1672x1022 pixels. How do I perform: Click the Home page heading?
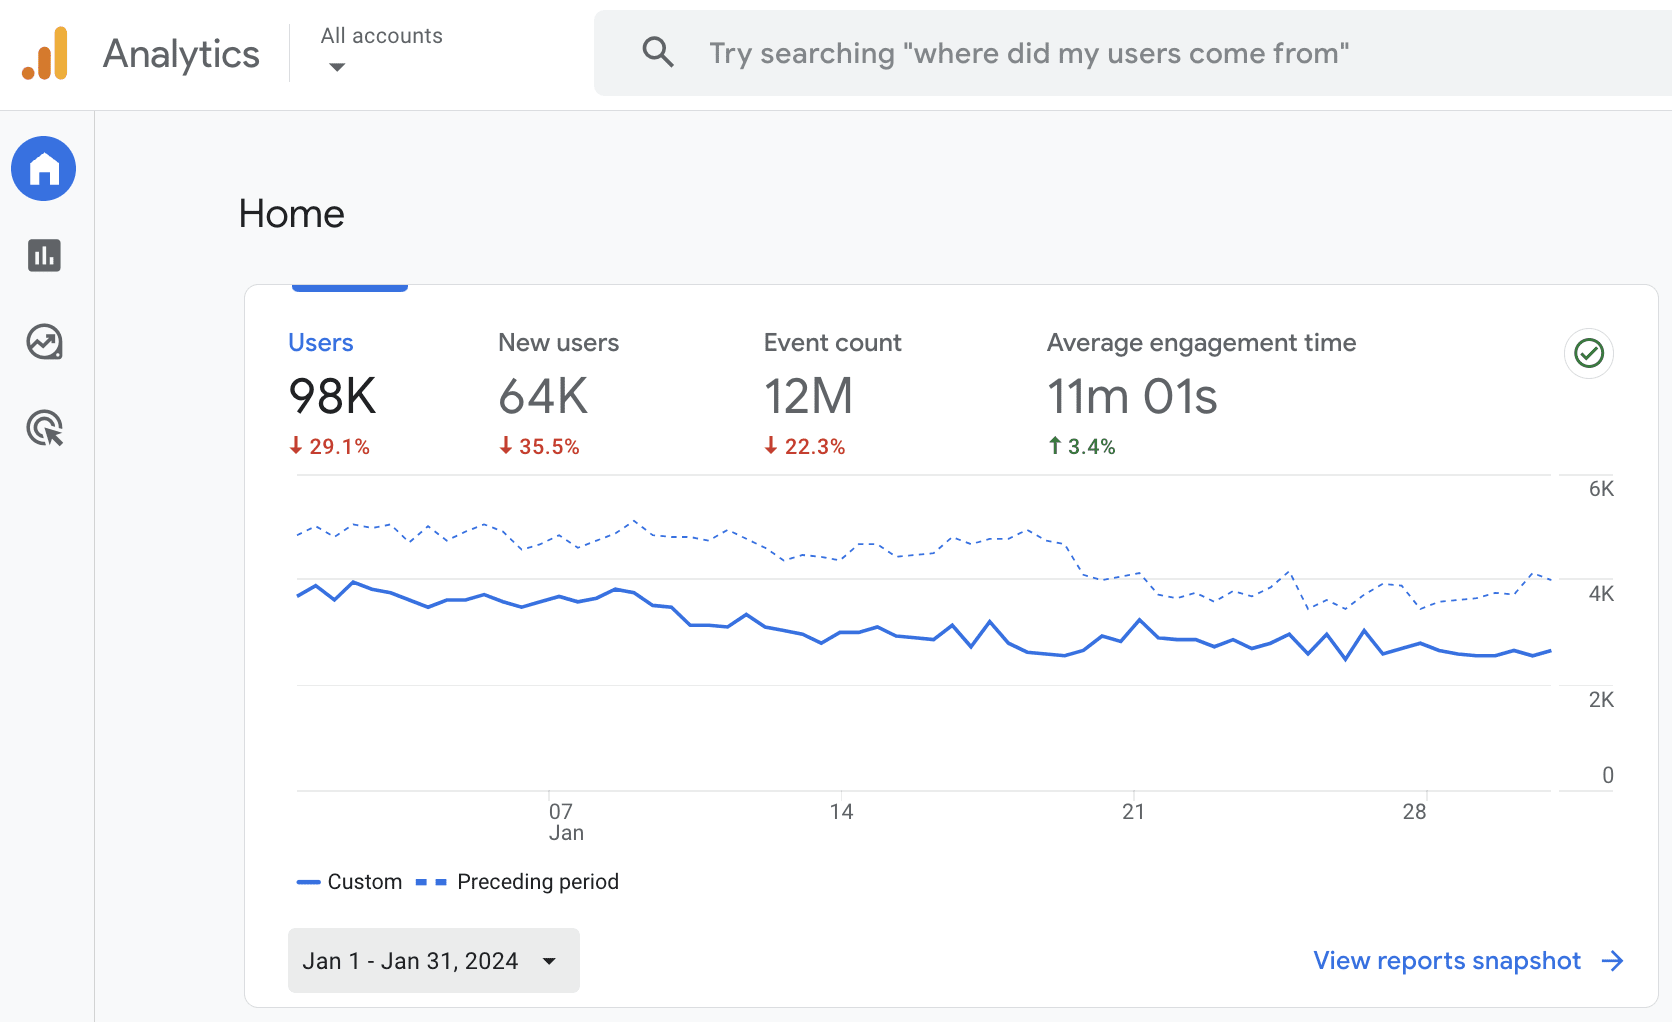(291, 214)
